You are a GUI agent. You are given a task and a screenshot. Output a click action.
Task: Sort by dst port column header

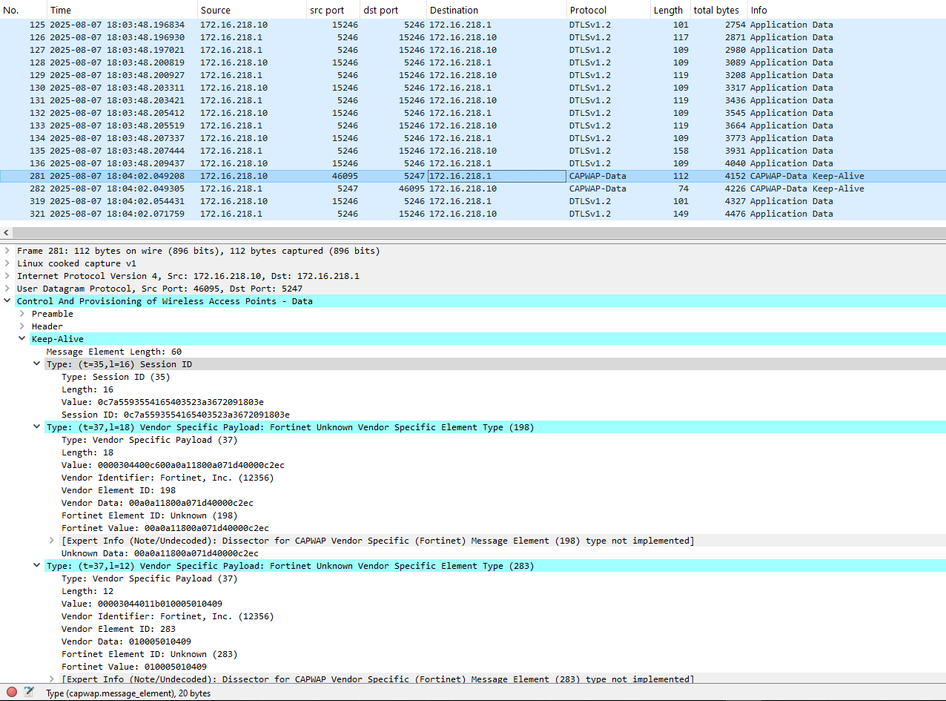click(393, 10)
